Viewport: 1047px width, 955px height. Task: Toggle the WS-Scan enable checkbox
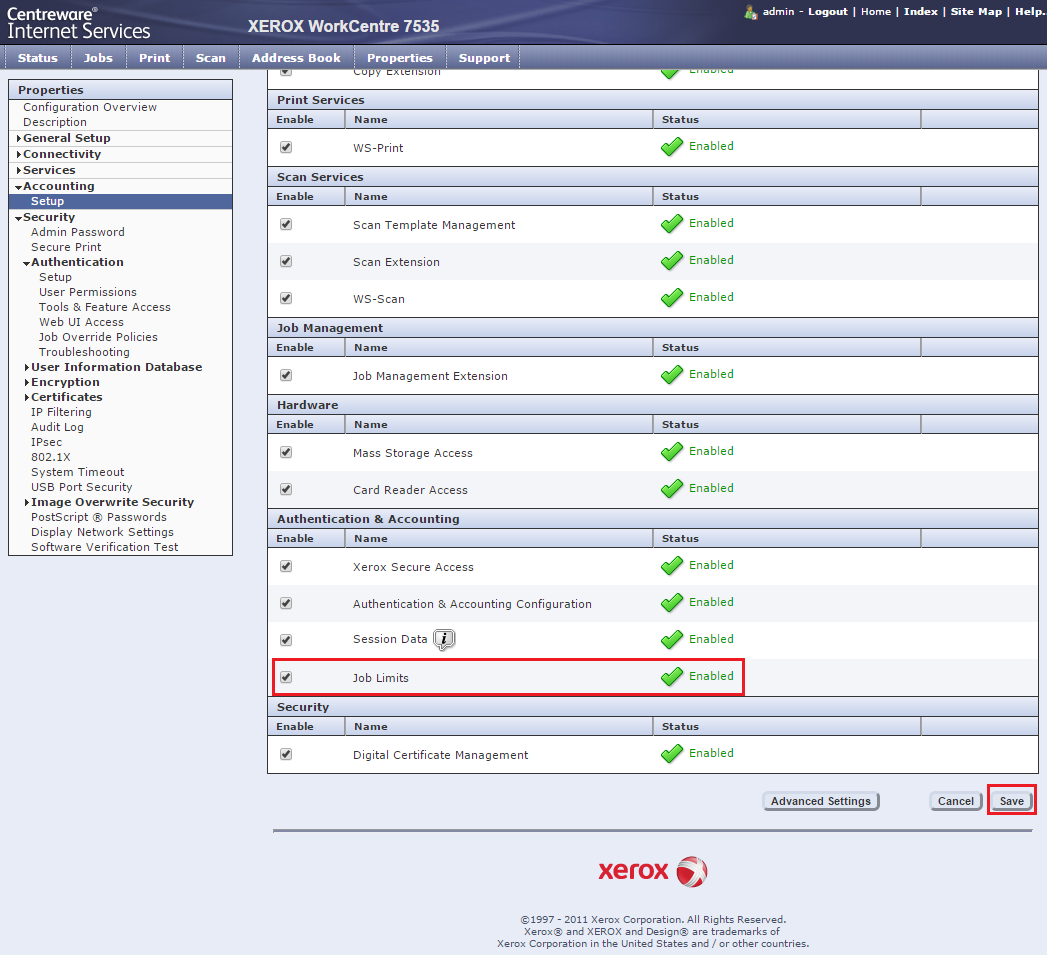click(x=286, y=299)
